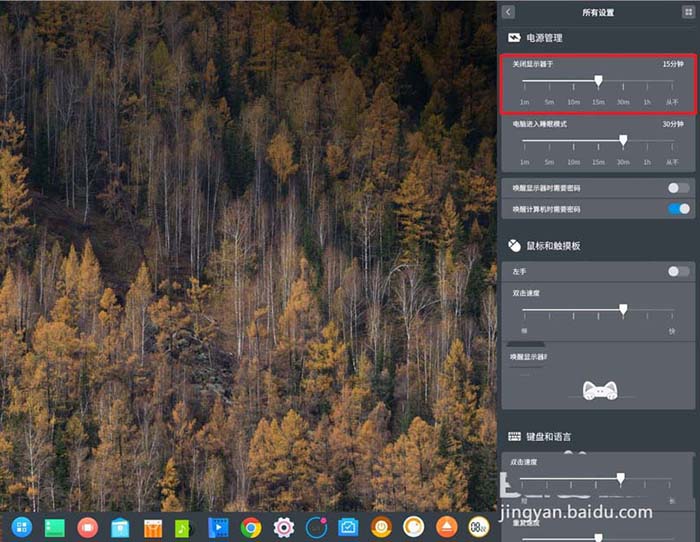Image resolution: width=700 pixels, height=542 pixels.
Task: Click the 所有设置 panel title
Action: click(598, 13)
